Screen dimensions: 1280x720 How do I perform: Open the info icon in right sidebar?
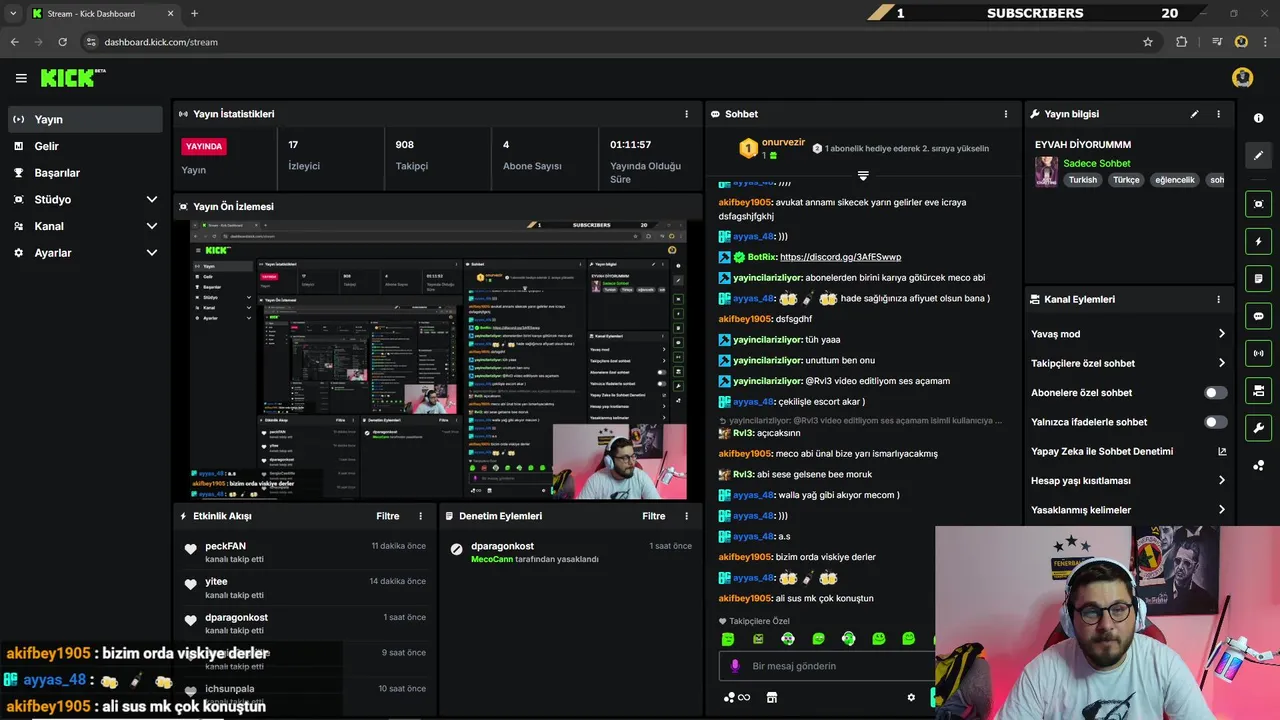pos(1258,118)
